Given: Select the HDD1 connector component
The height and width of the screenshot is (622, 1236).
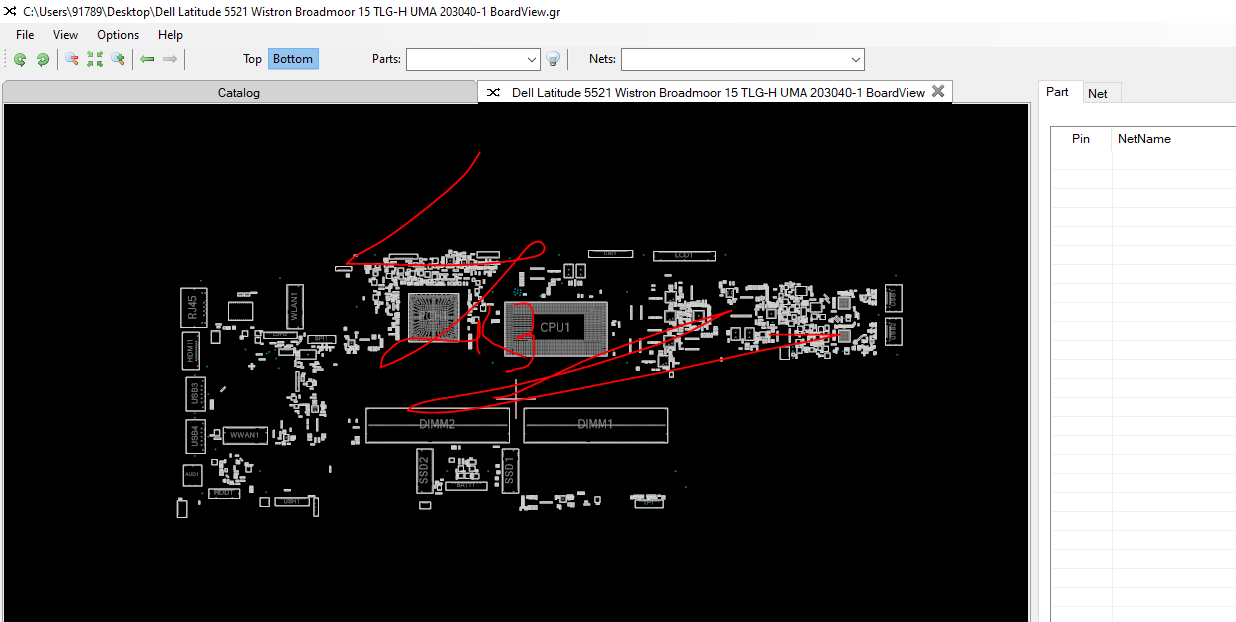Looking at the screenshot, I should (x=224, y=493).
